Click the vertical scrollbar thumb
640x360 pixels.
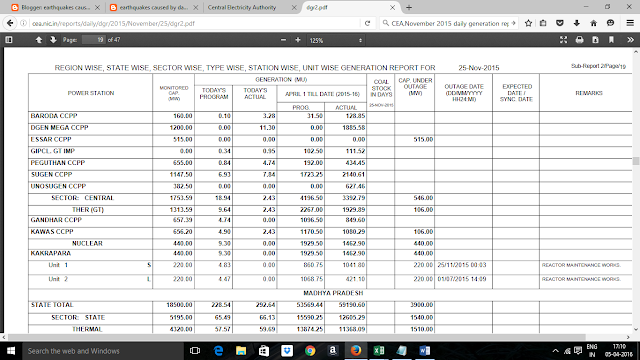point(636,161)
